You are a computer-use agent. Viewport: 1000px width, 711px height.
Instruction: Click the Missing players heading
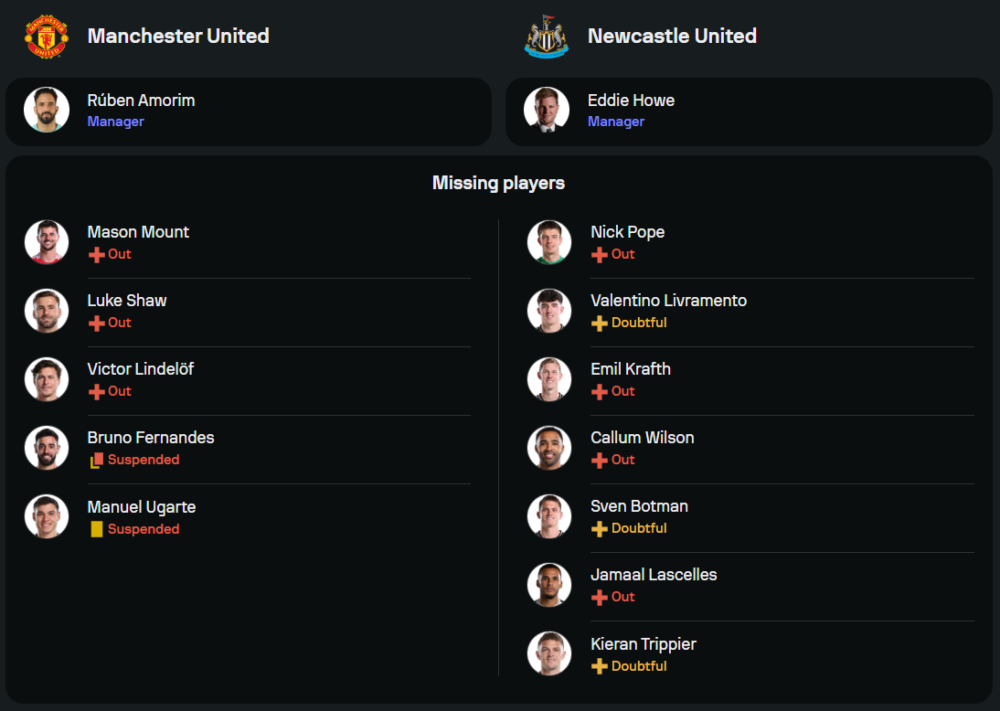pos(498,183)
